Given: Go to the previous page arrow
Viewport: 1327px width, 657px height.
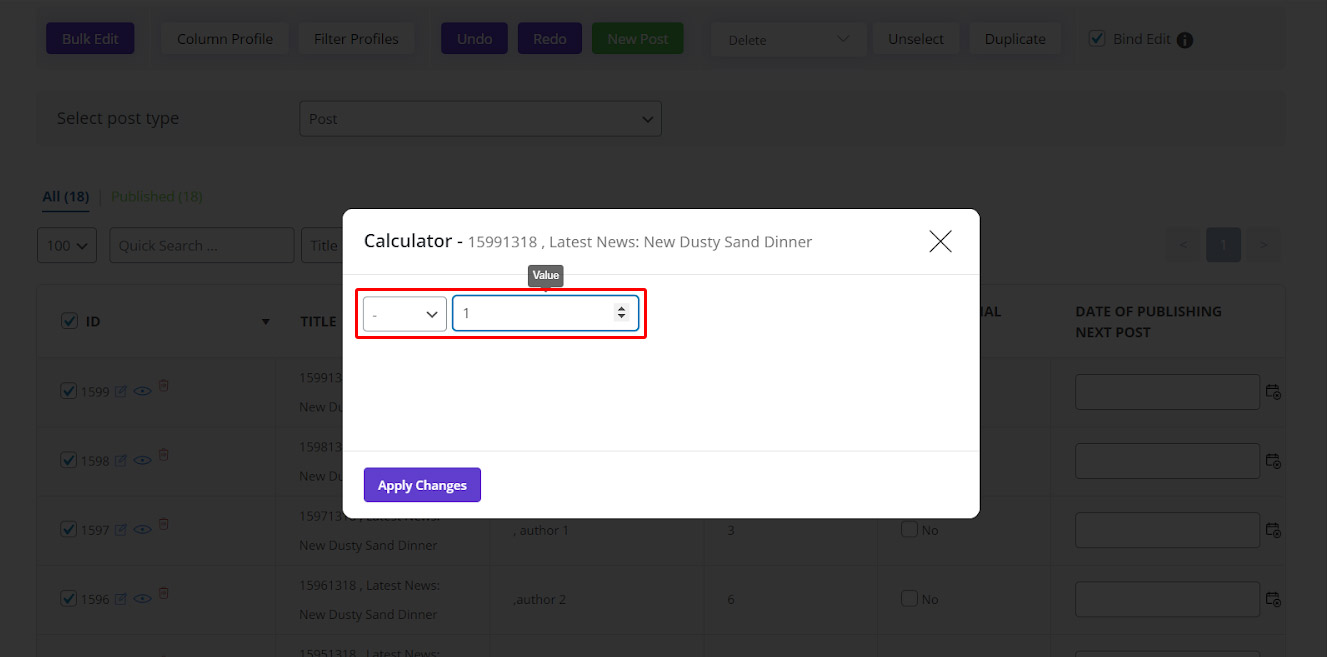Looking at the screenshot, I should pos(1184,245).
